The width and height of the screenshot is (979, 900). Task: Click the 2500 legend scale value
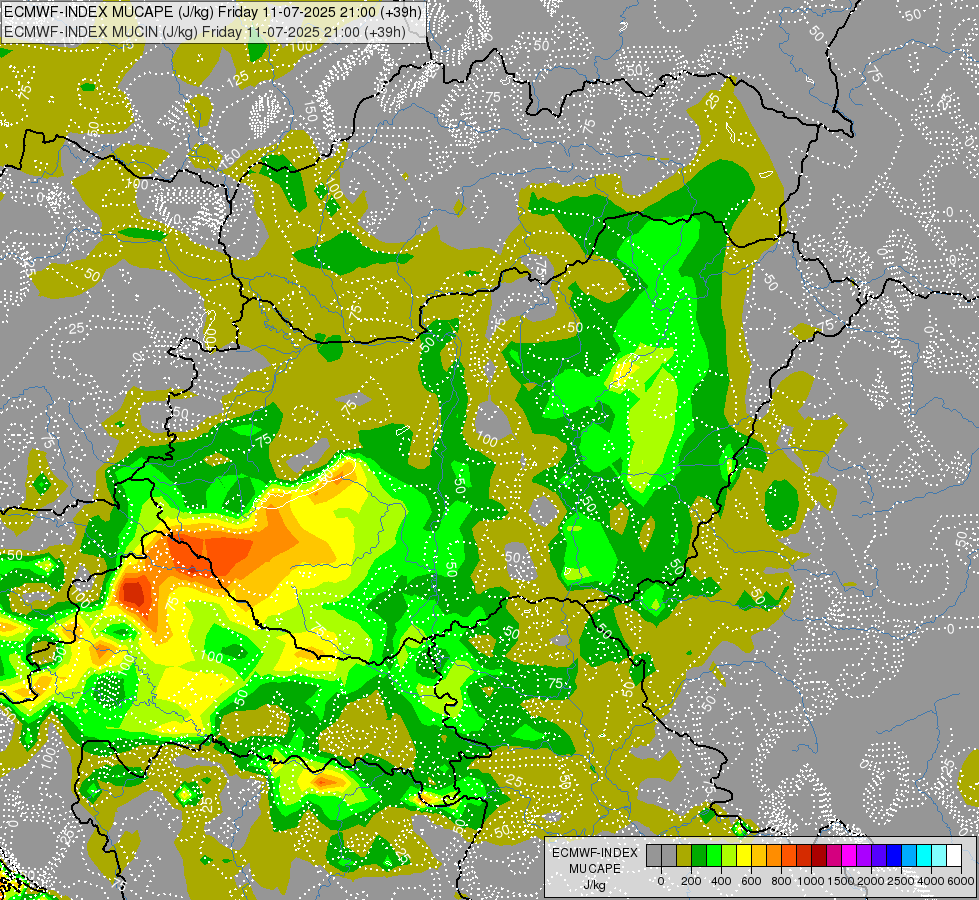tap(901, 881)
